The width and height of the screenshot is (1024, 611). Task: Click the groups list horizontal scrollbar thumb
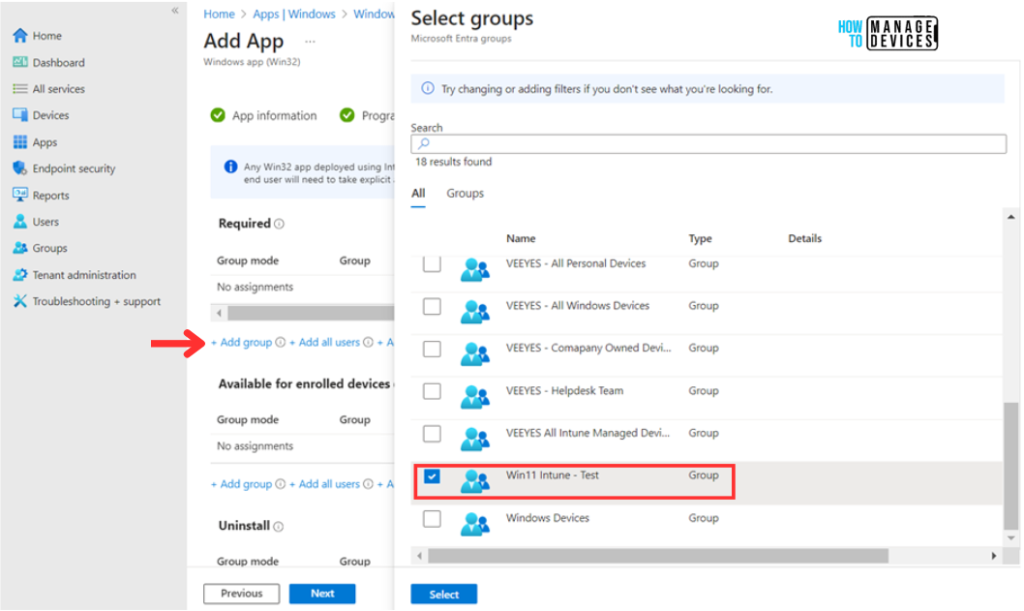point(658,556)
